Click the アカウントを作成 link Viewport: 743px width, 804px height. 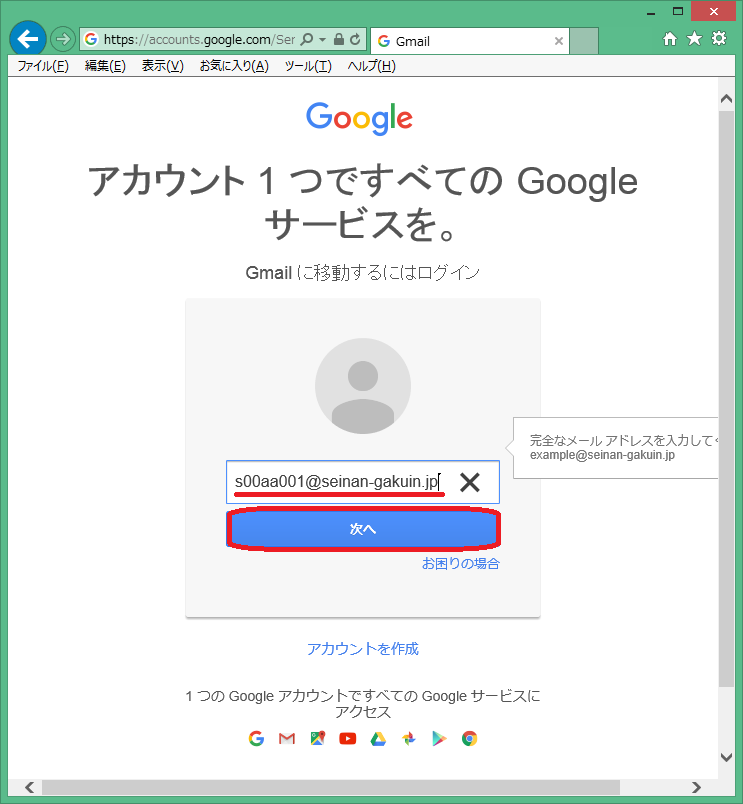pyautogui.click(x=363, y=649)
